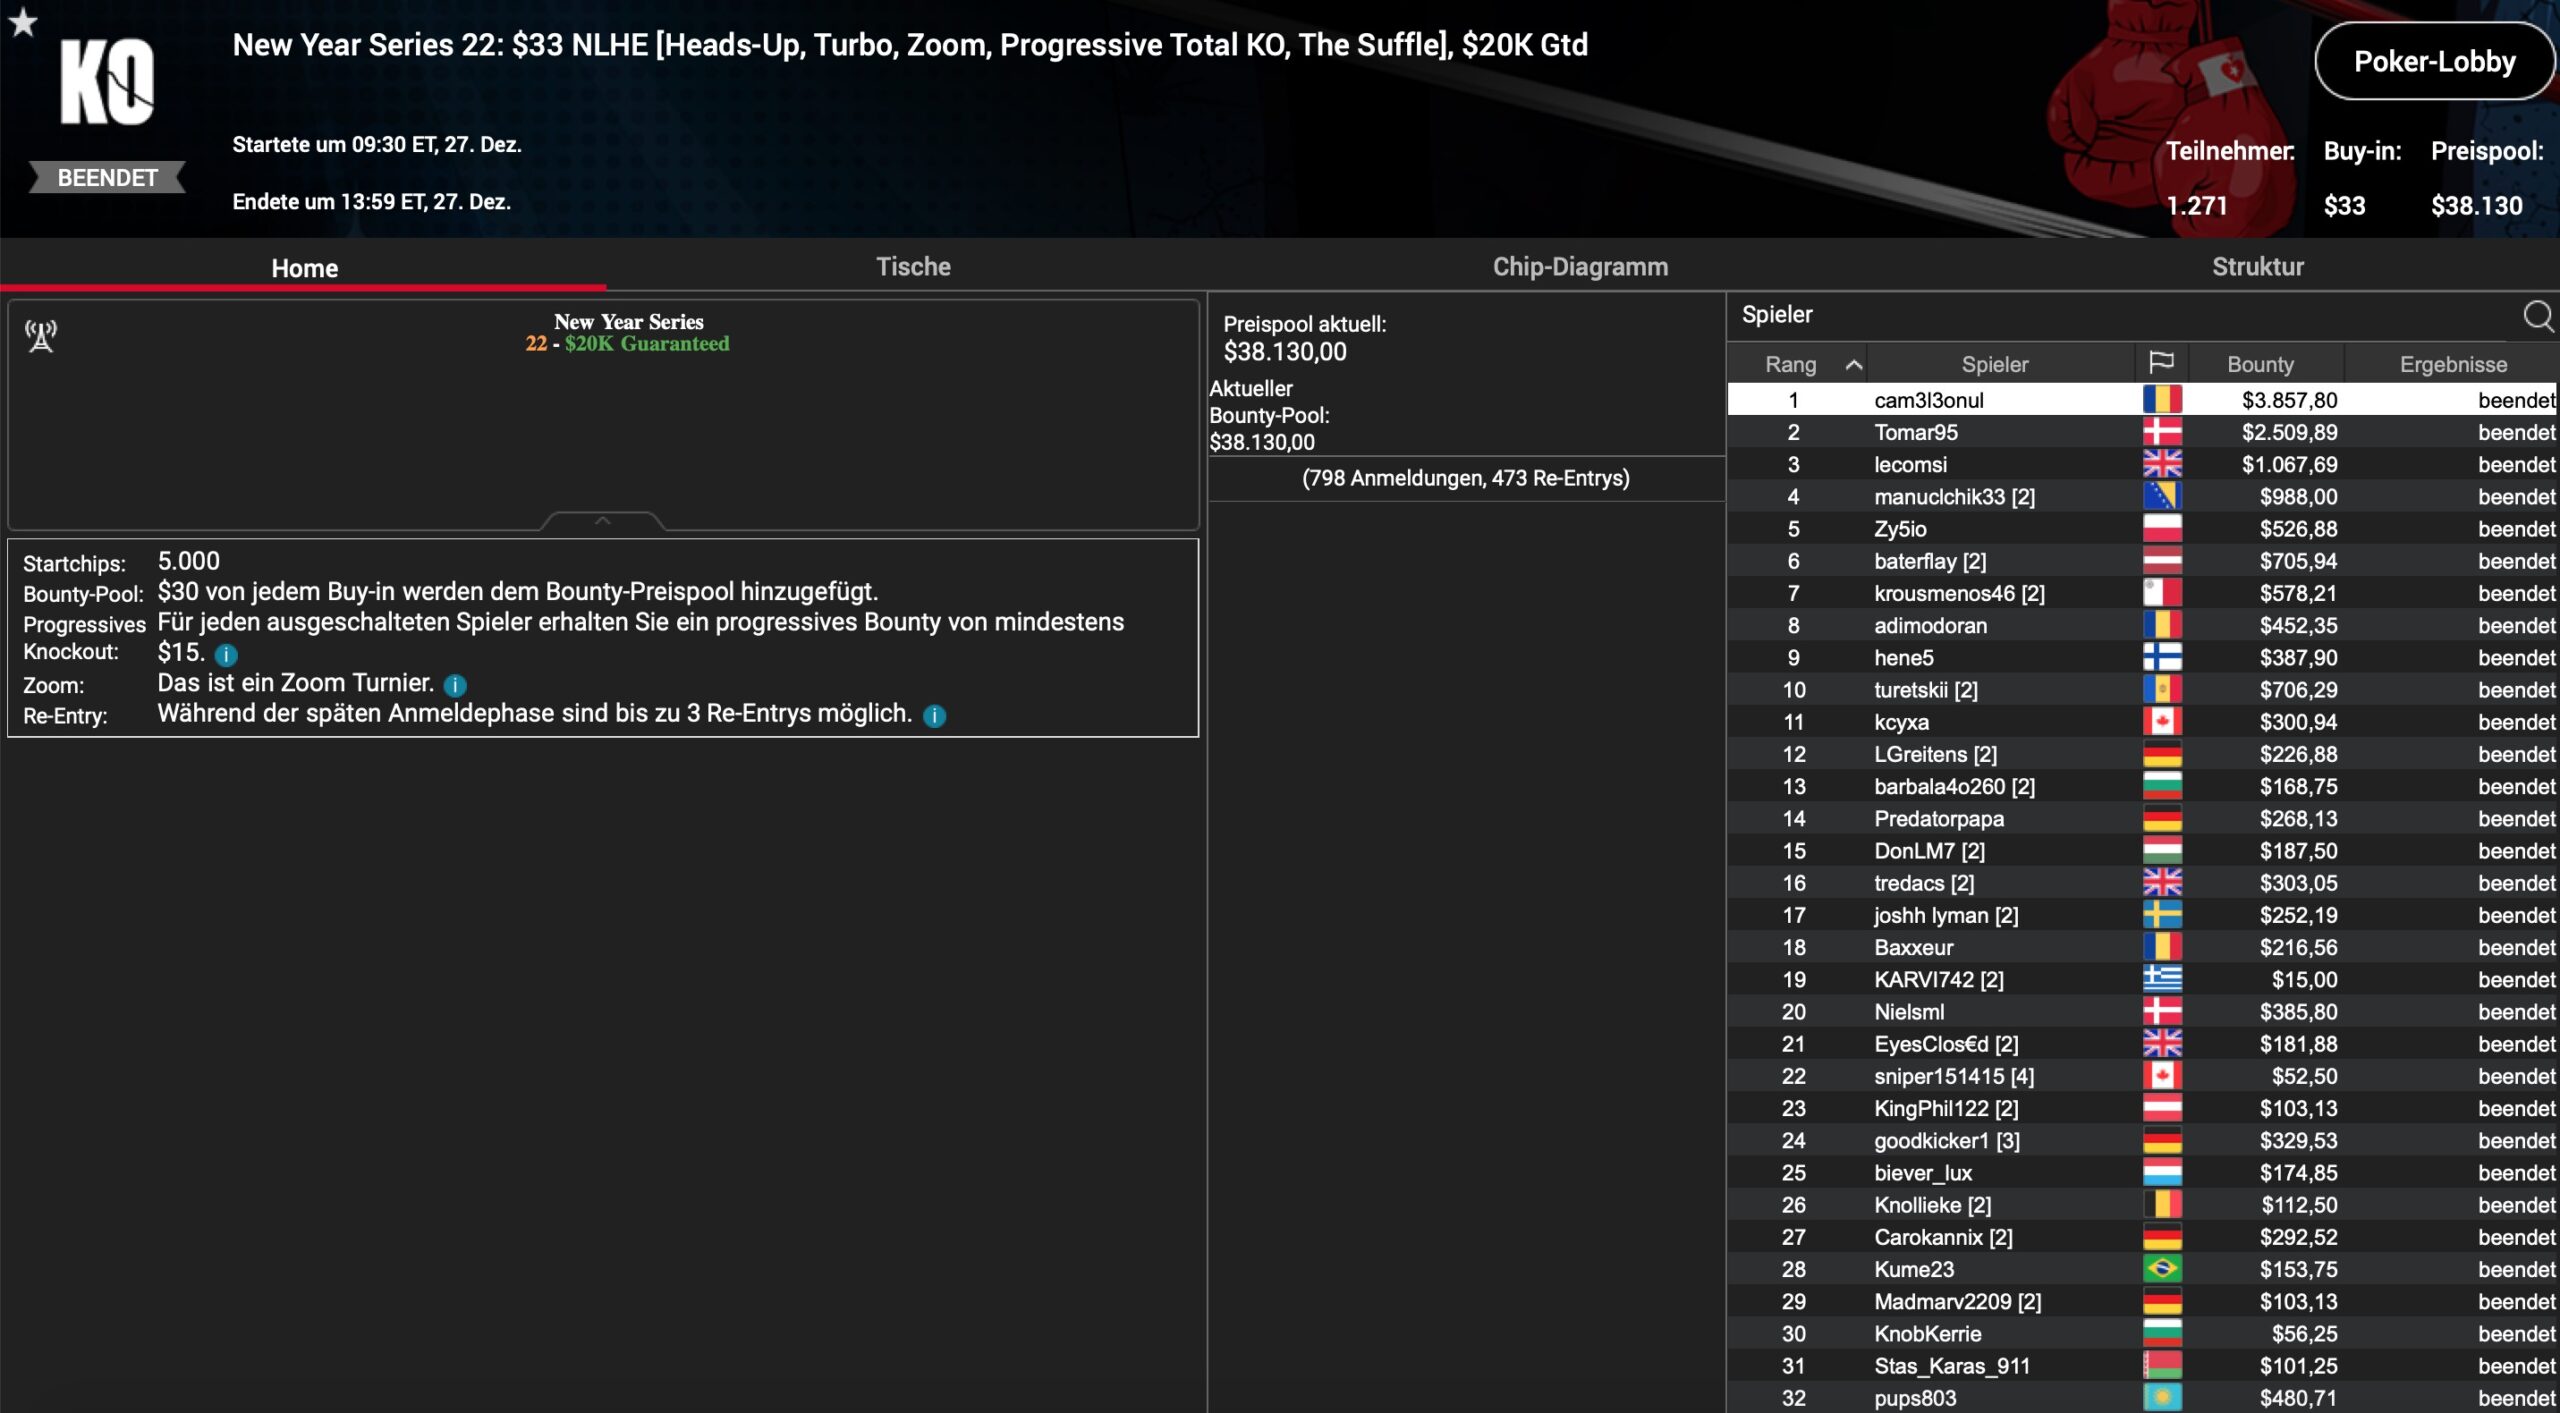Click the favorite star icon
The image size is (2560, 1413).
tap(23, 22)
